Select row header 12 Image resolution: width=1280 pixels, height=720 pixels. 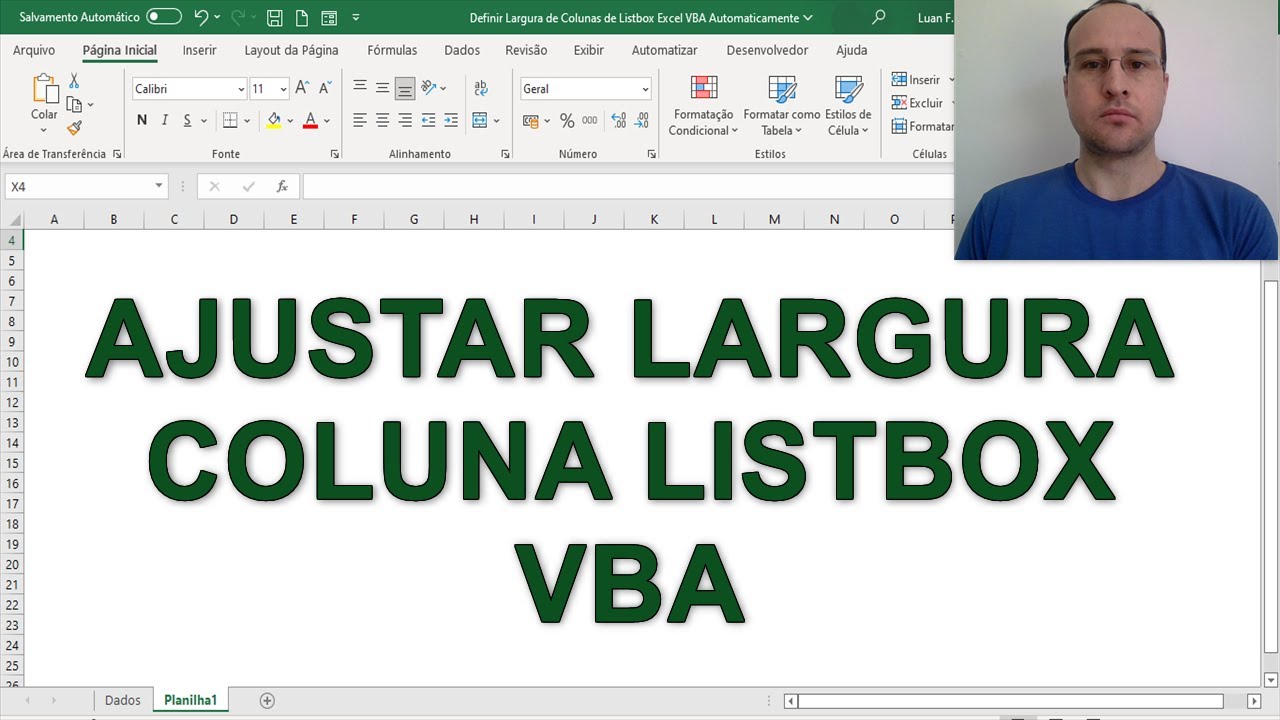pyautogui.click(x=11, y=402)
